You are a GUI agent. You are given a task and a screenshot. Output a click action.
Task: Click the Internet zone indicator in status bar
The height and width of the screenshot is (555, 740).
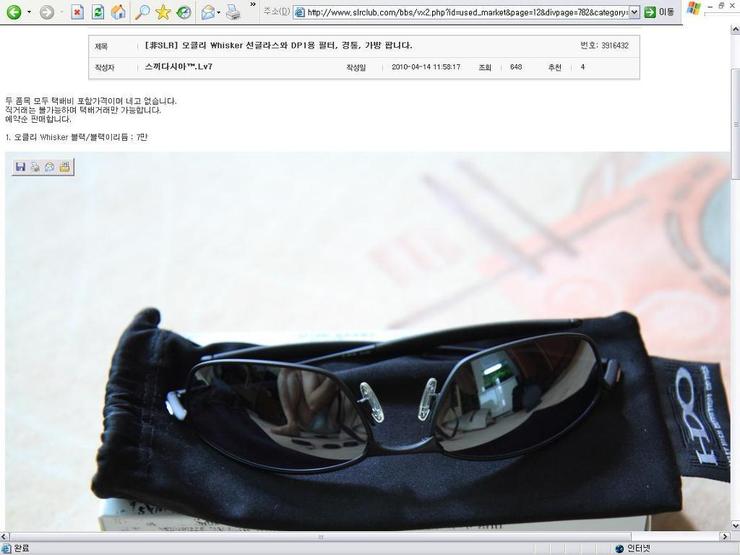pos(633,548)
